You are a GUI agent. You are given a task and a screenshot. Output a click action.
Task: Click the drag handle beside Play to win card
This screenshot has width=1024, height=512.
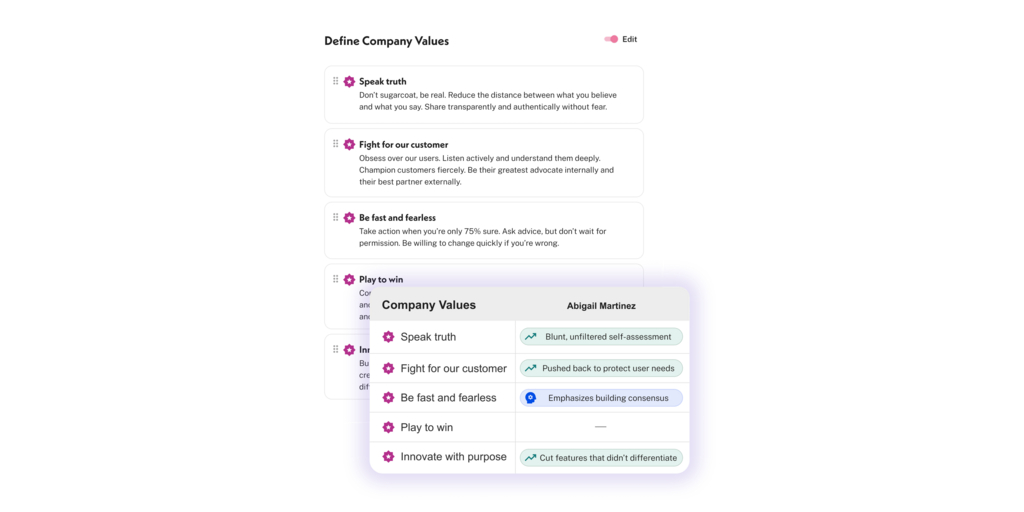pyautogui.click(x=336, y=279)
